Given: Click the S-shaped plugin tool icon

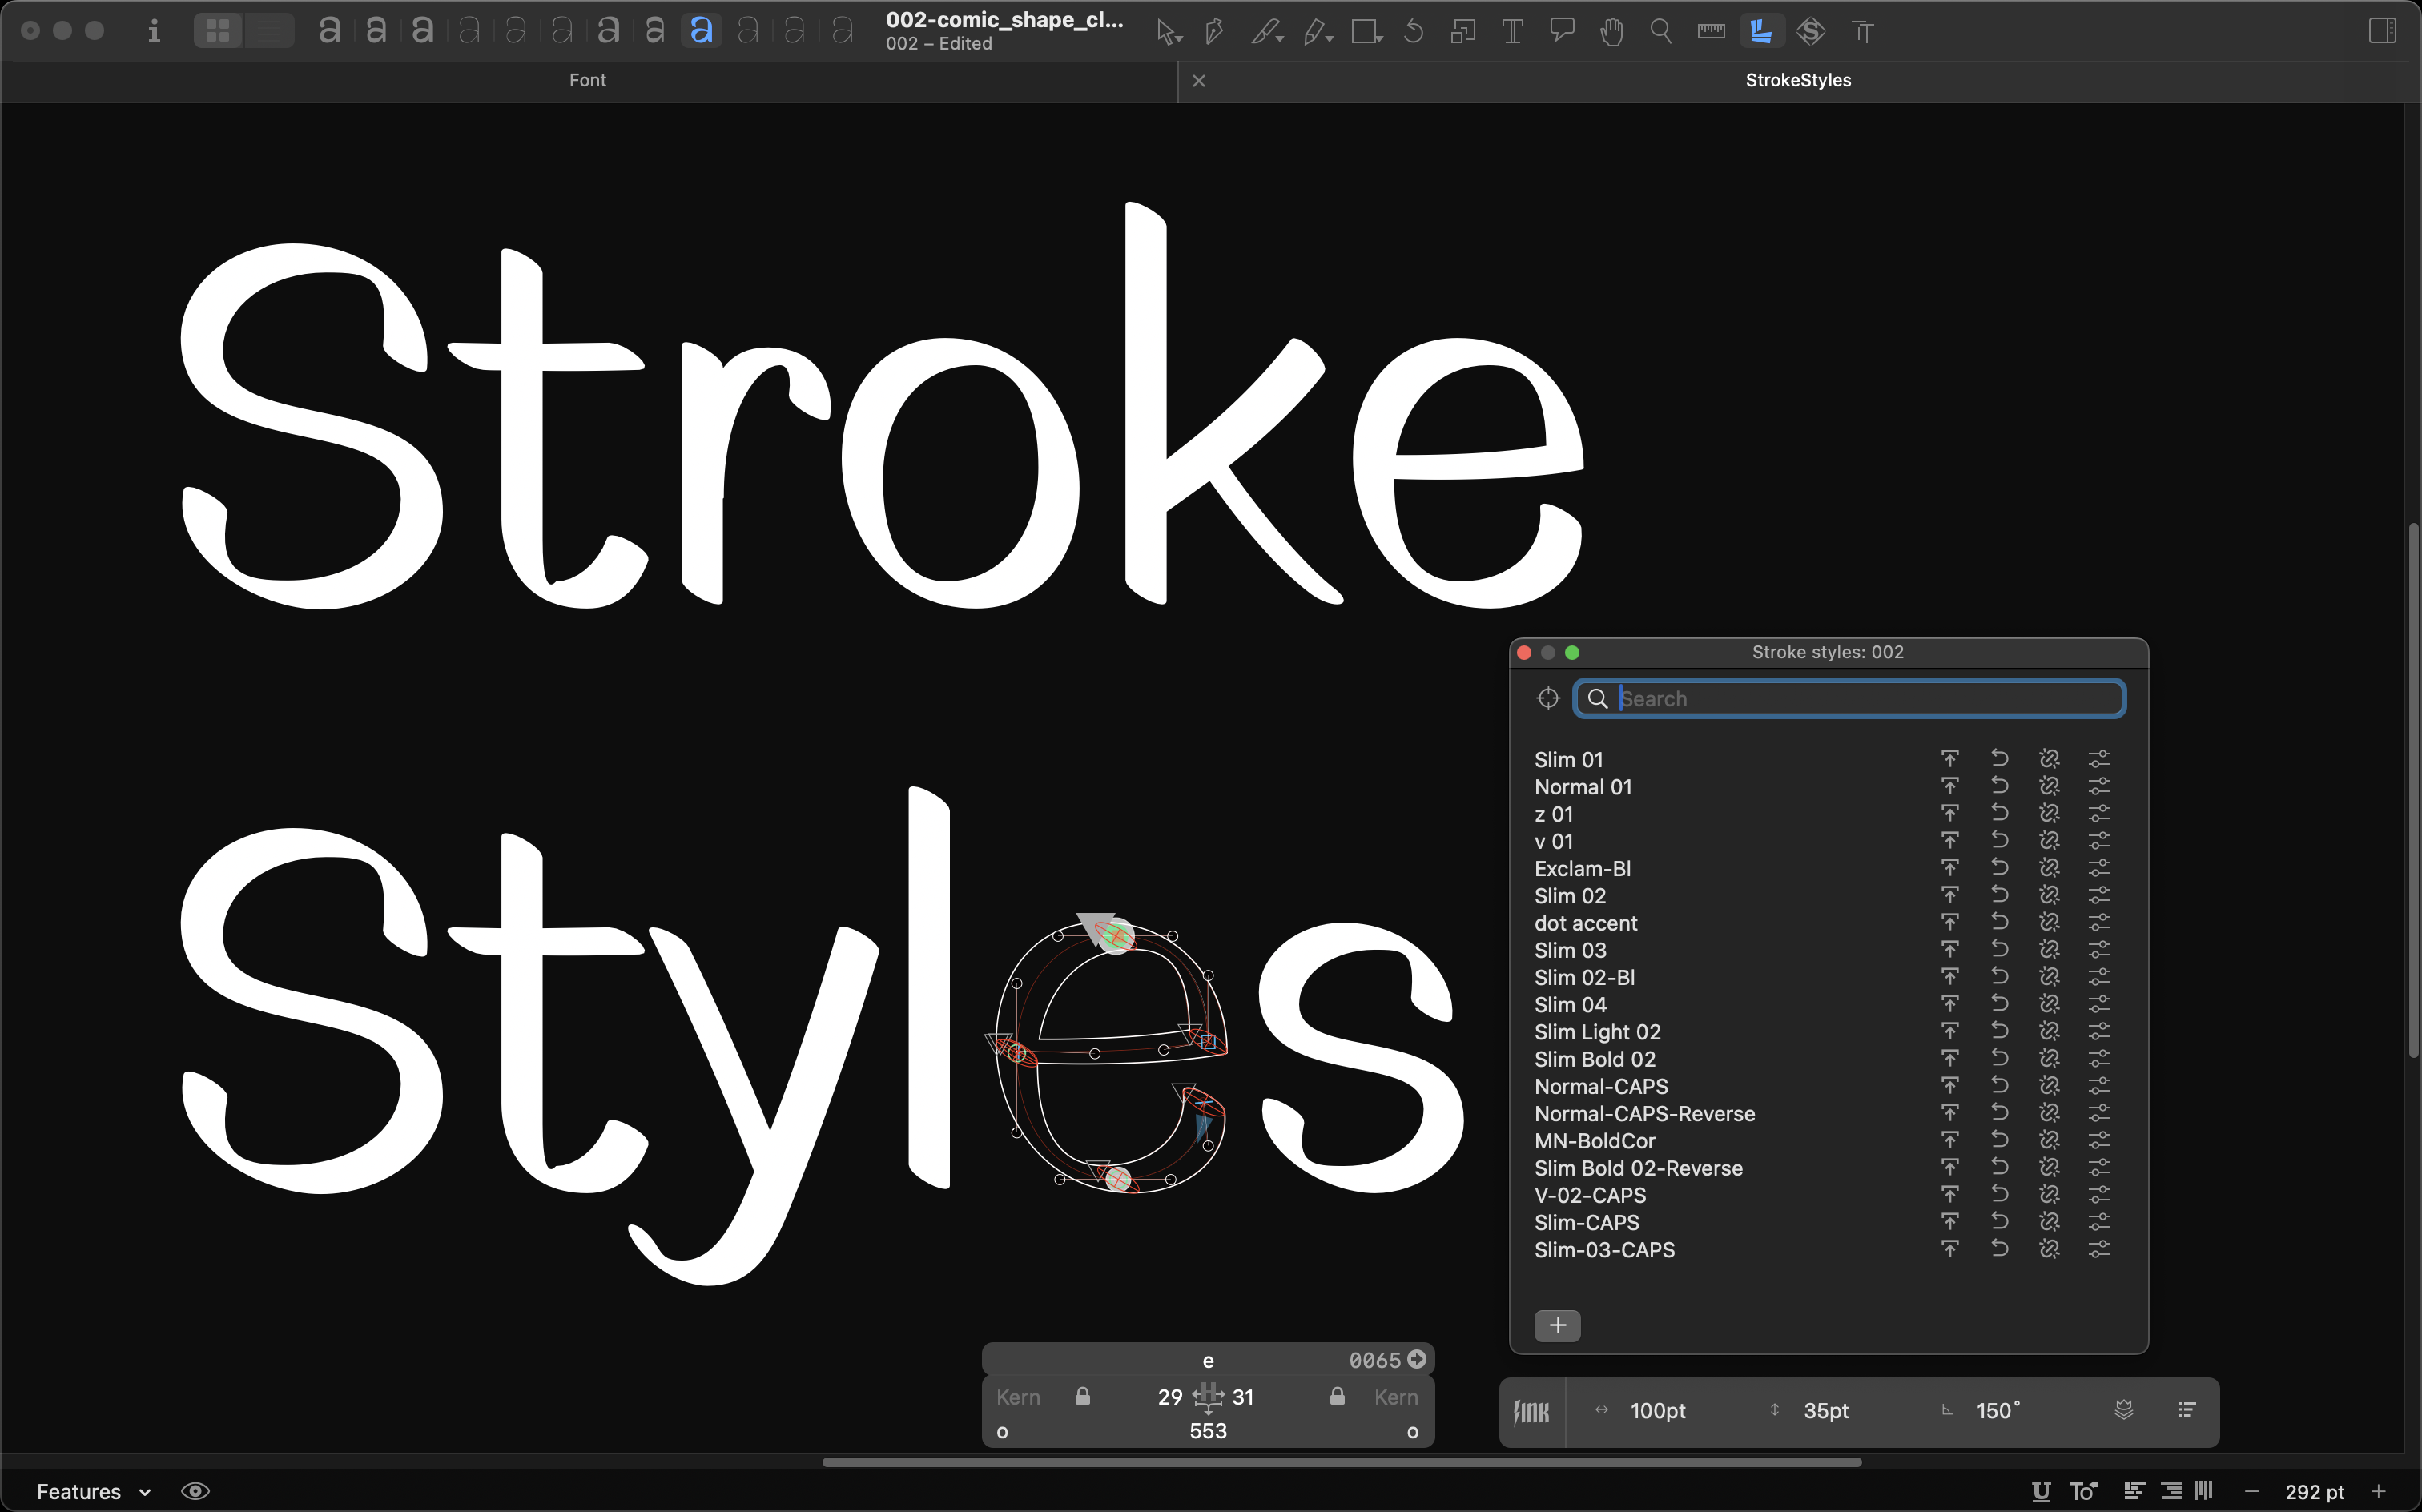Looking at the screenshot, I should point(1810,32).
